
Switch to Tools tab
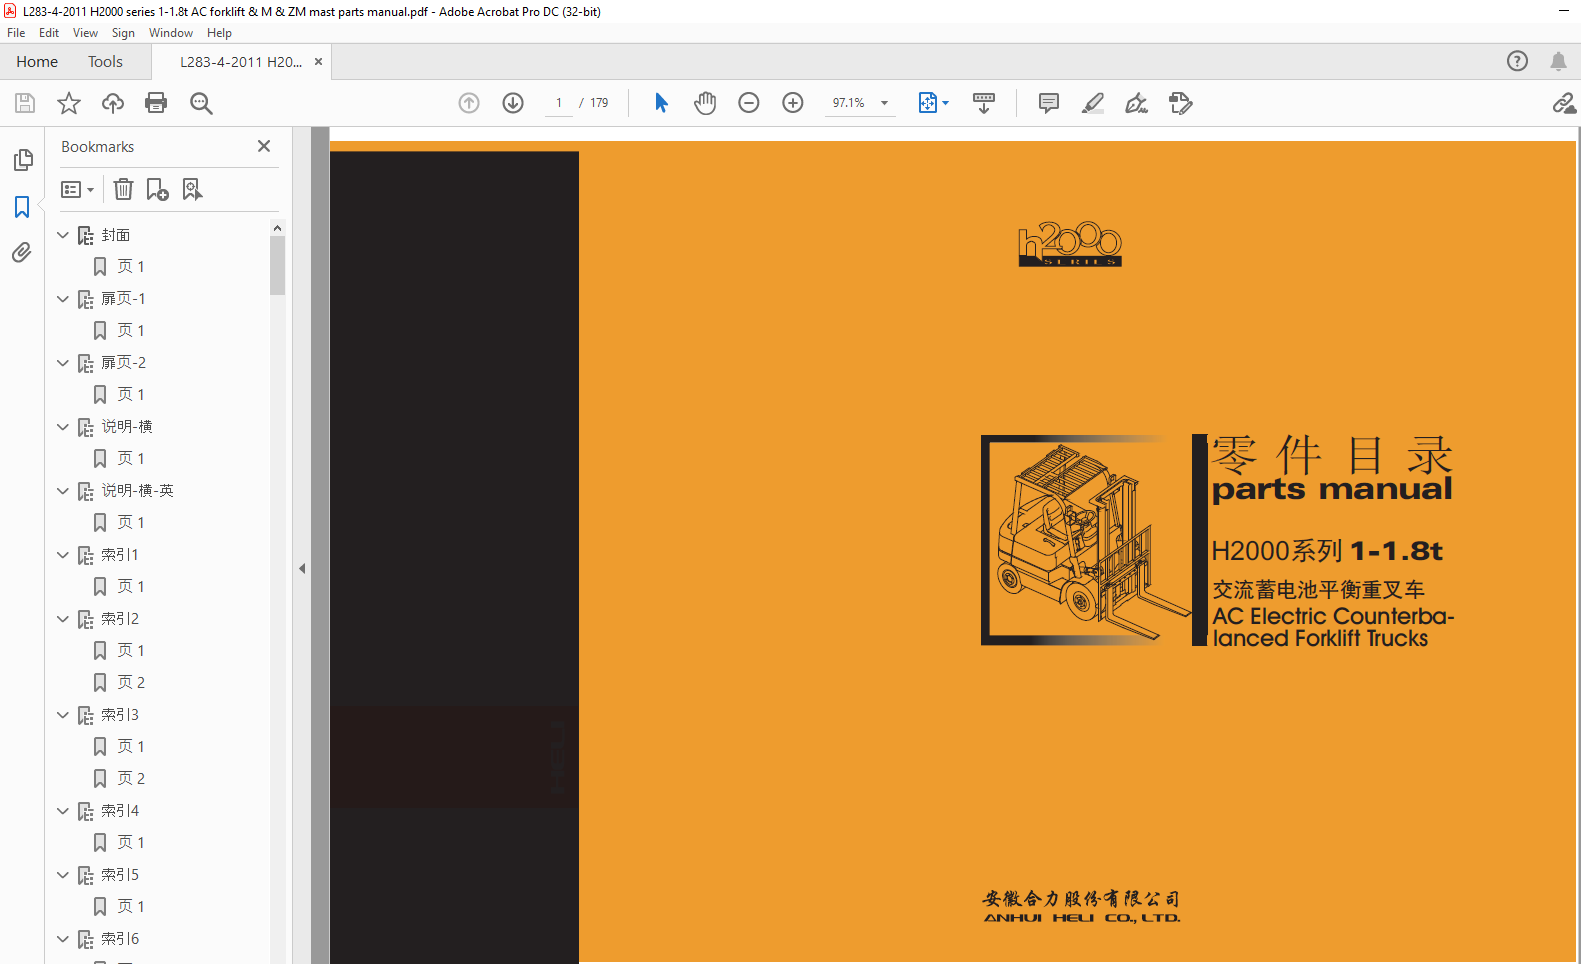(105, 61)
